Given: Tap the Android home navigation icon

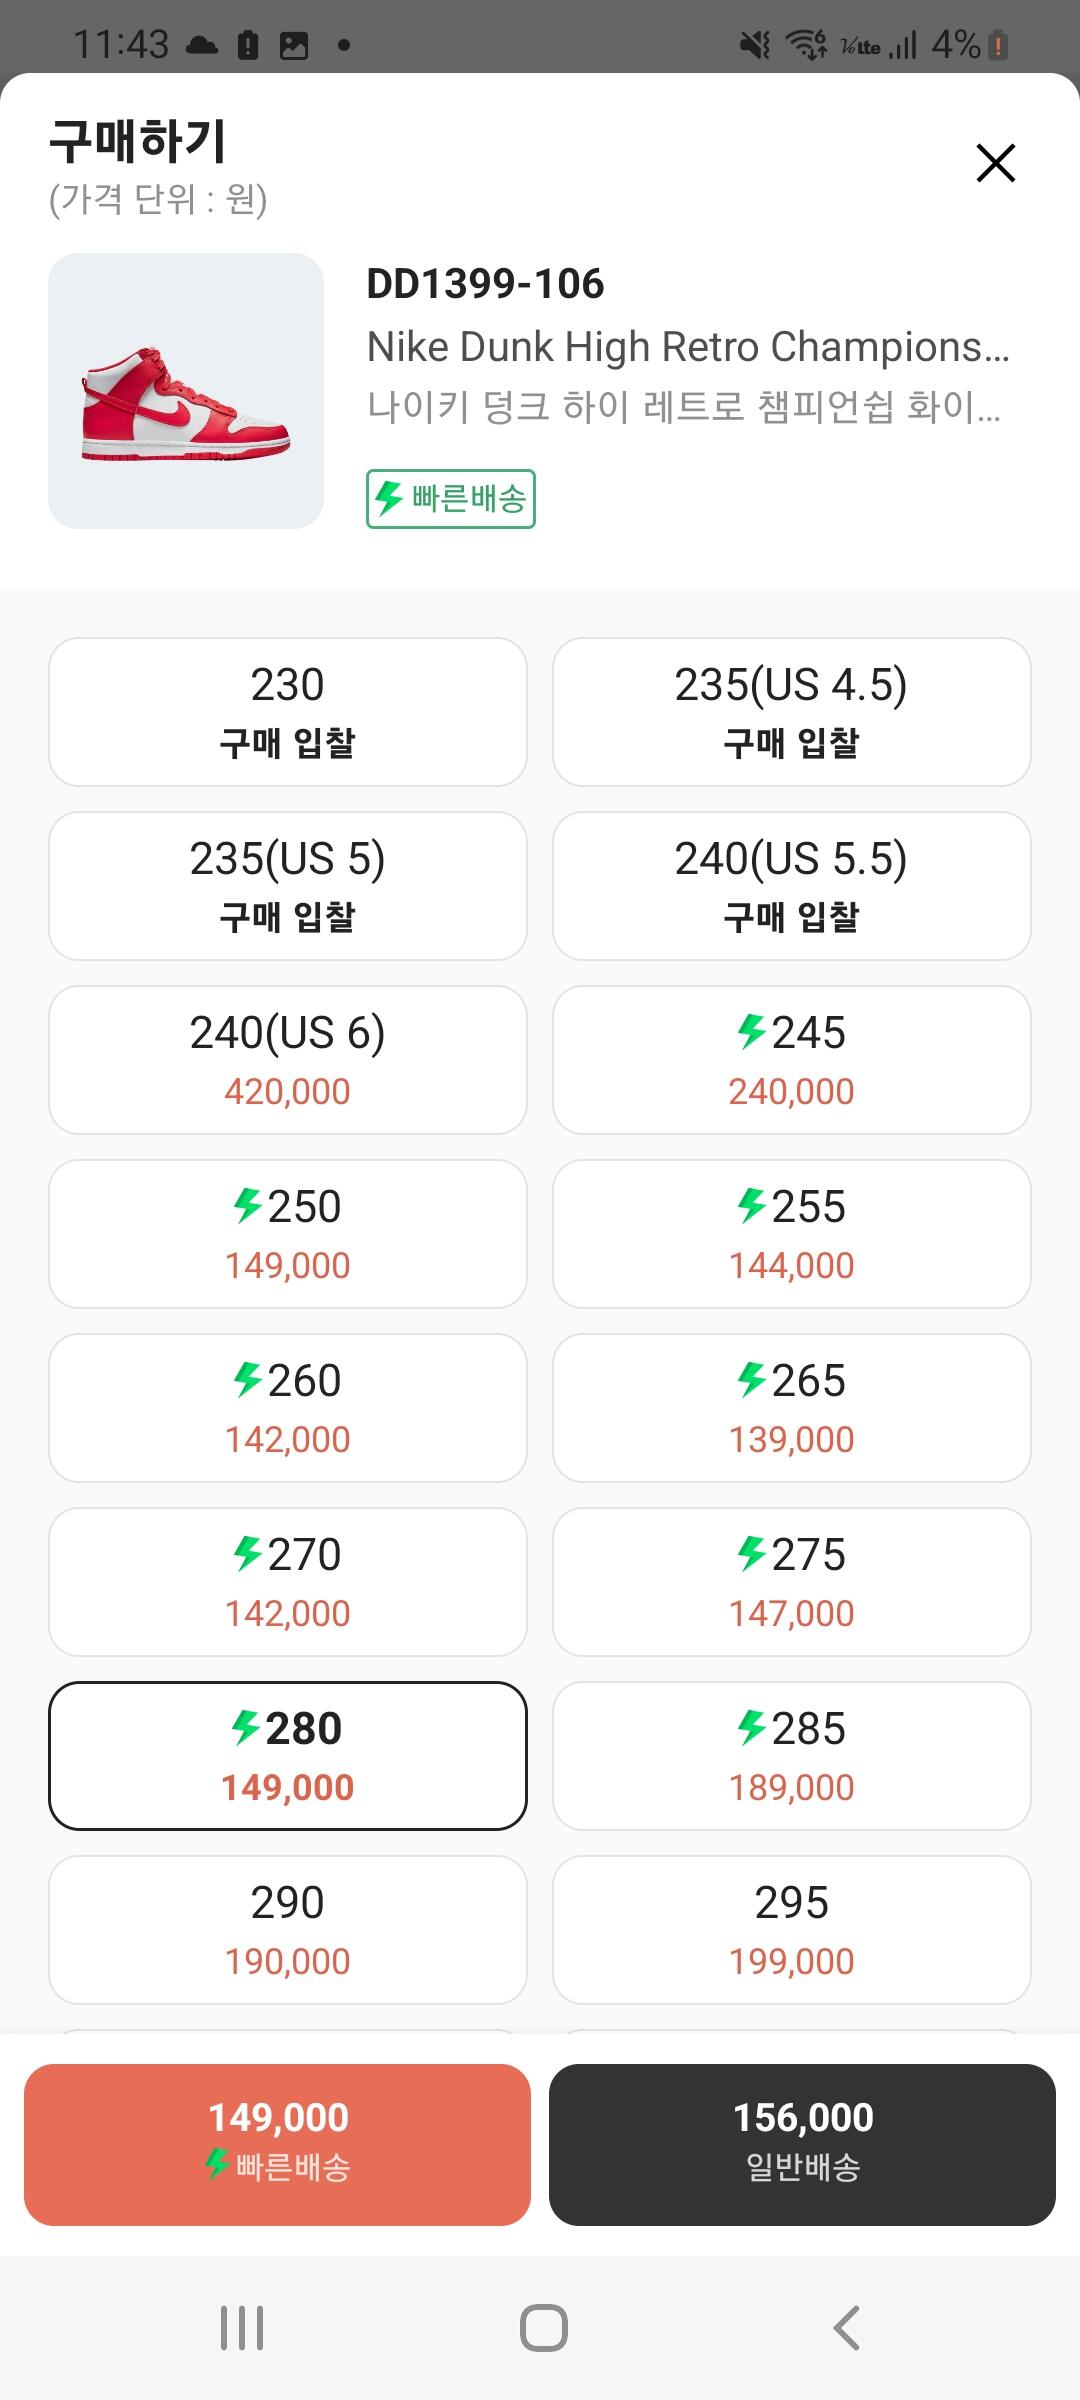Looking at the screenshot, I should click(543, 2328).
